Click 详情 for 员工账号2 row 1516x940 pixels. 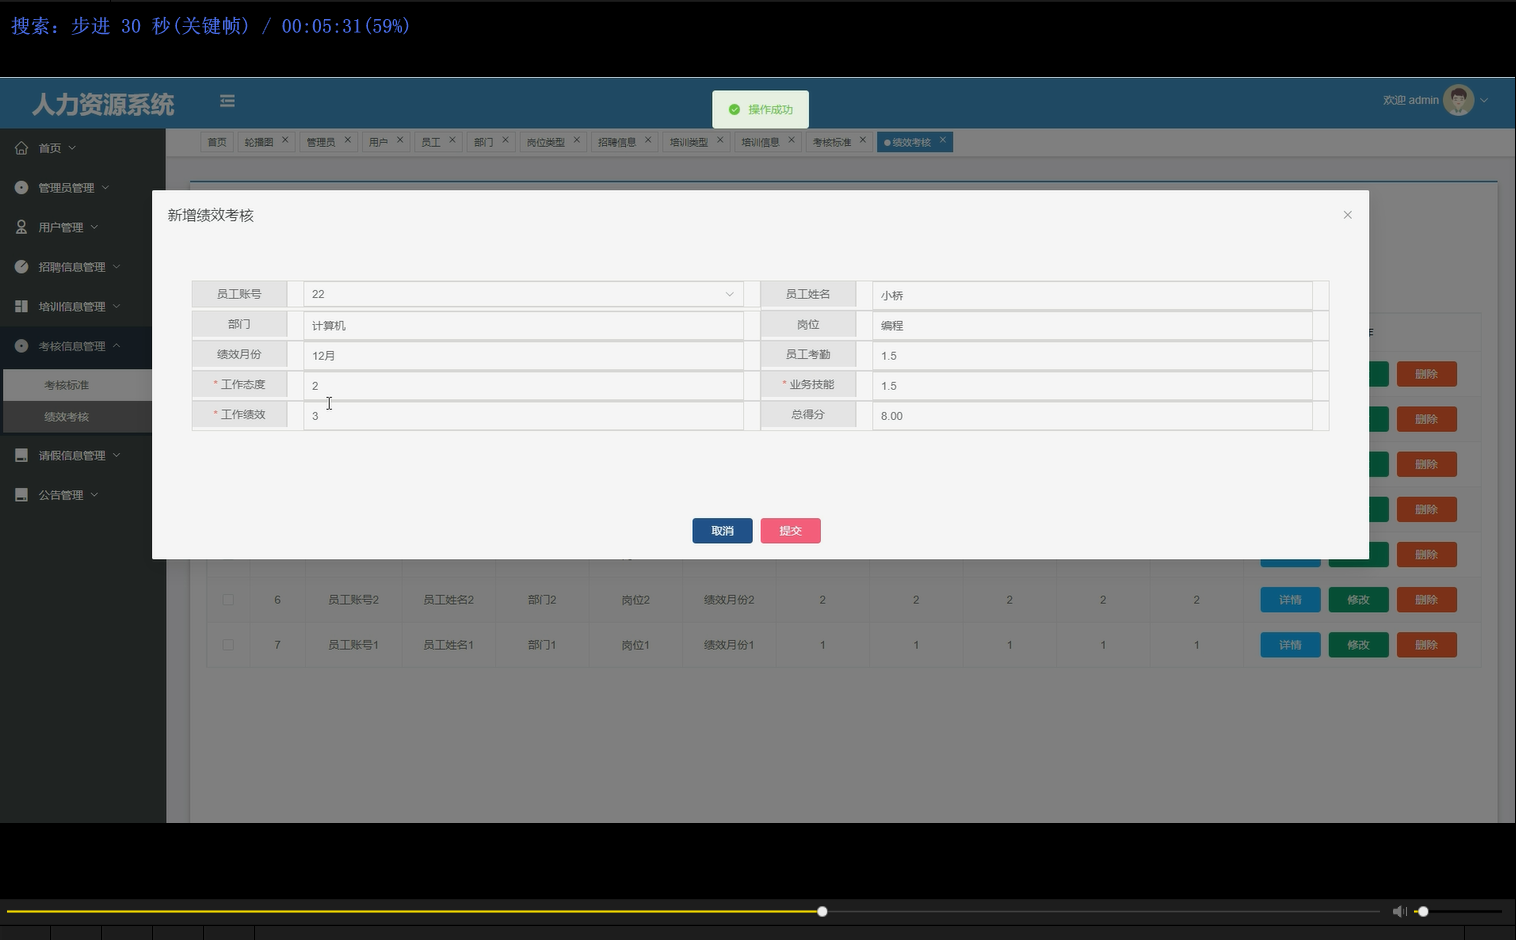pyautogui.click(x=1290, y=600)
